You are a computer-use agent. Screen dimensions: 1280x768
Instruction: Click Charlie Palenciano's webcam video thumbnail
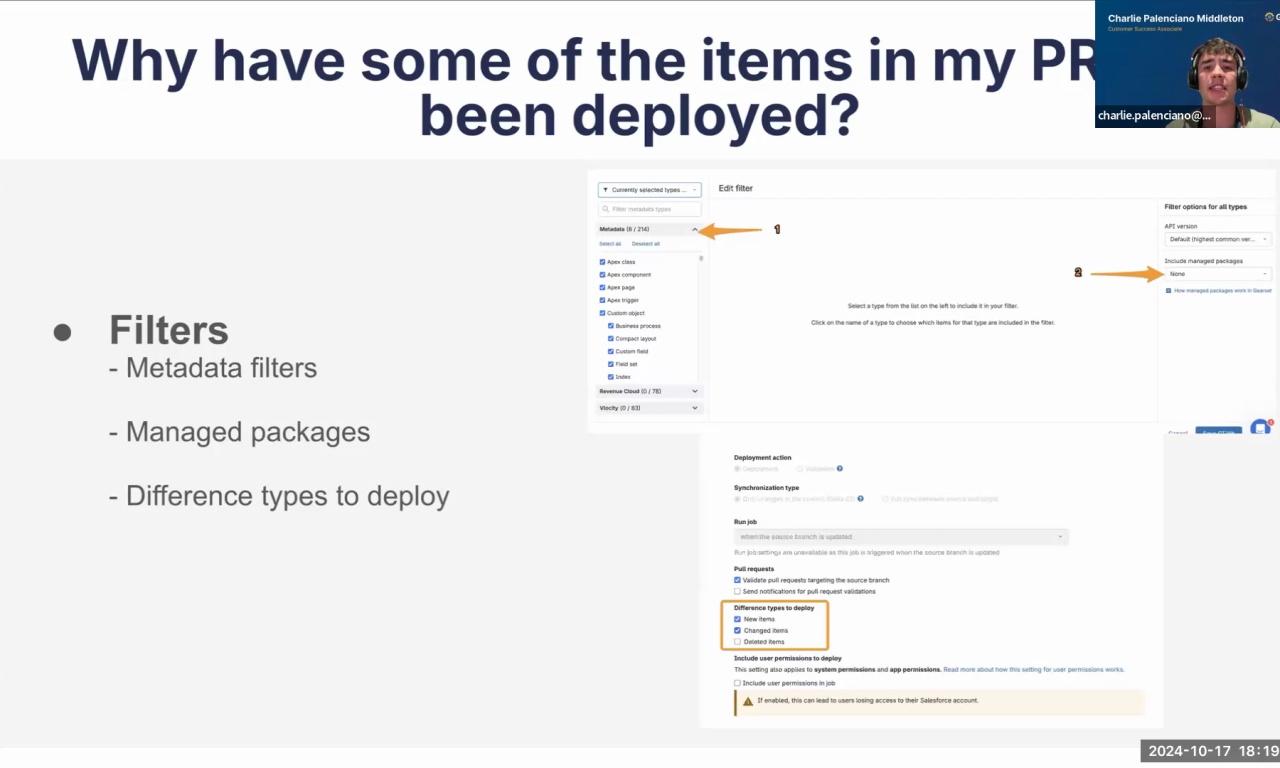pyautogui.click(x=1187, y=64)
